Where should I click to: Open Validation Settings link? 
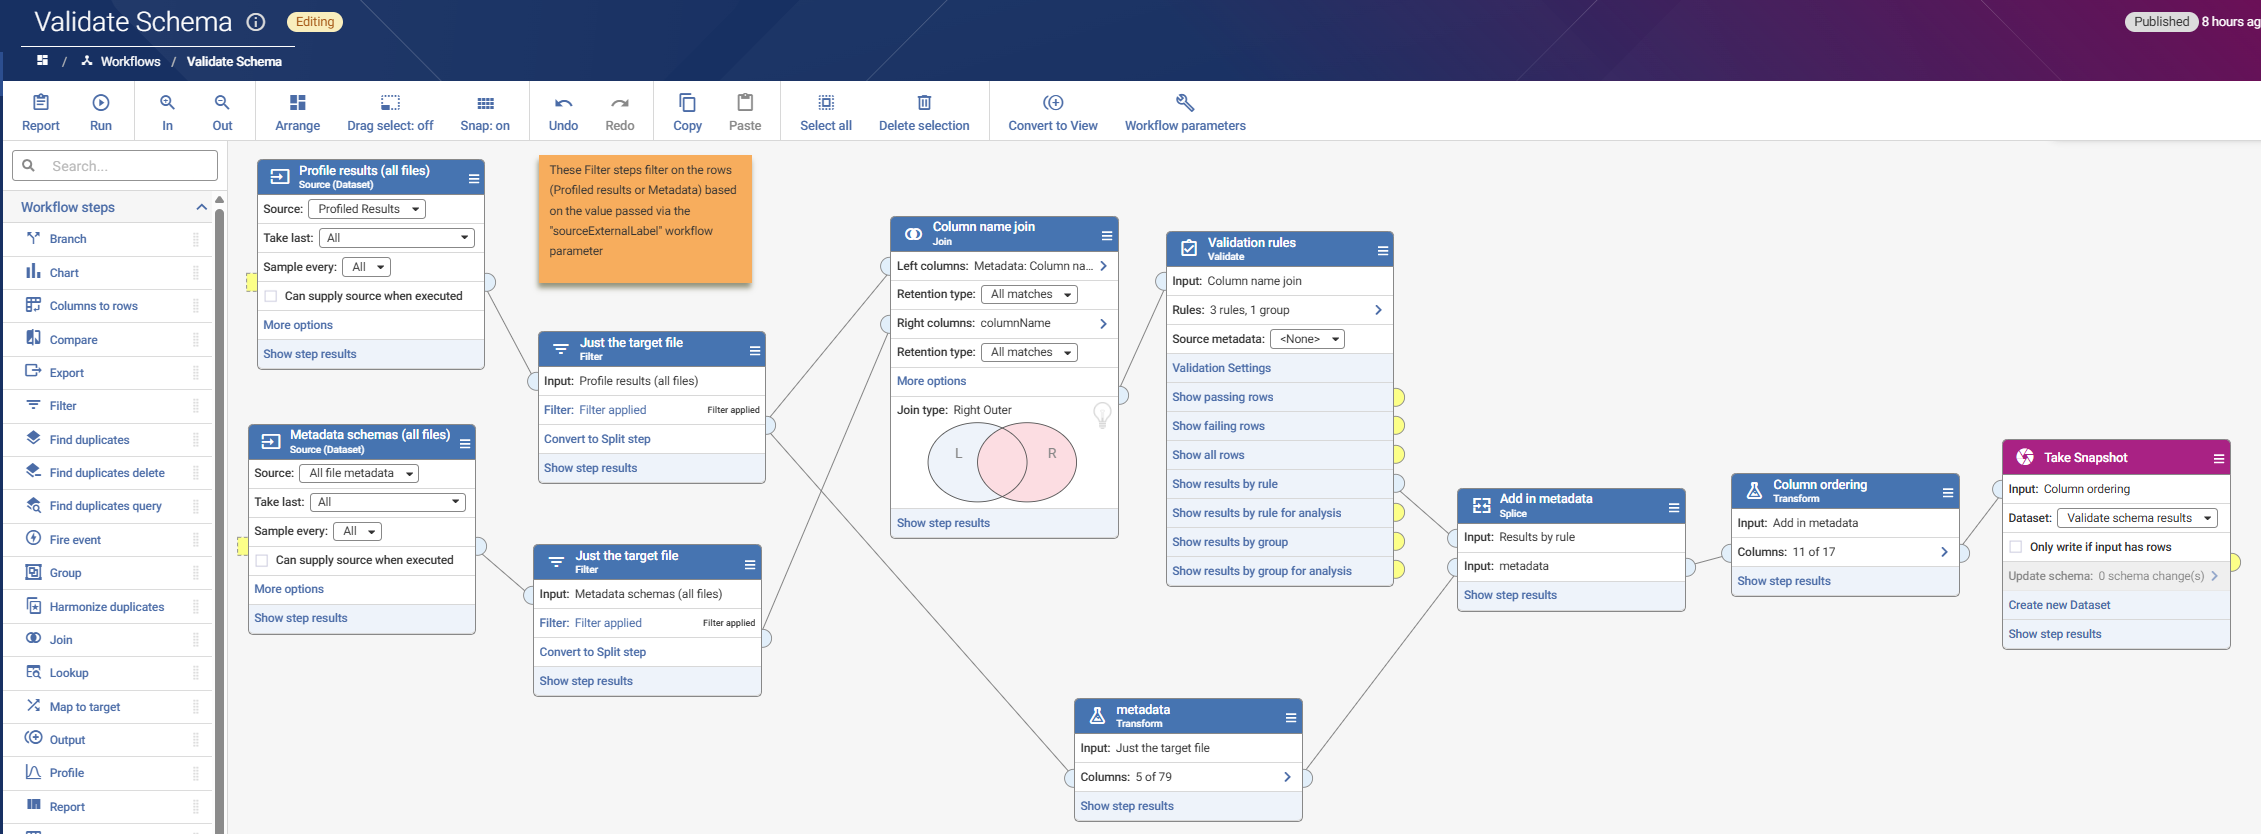[x=1221, y=368]
